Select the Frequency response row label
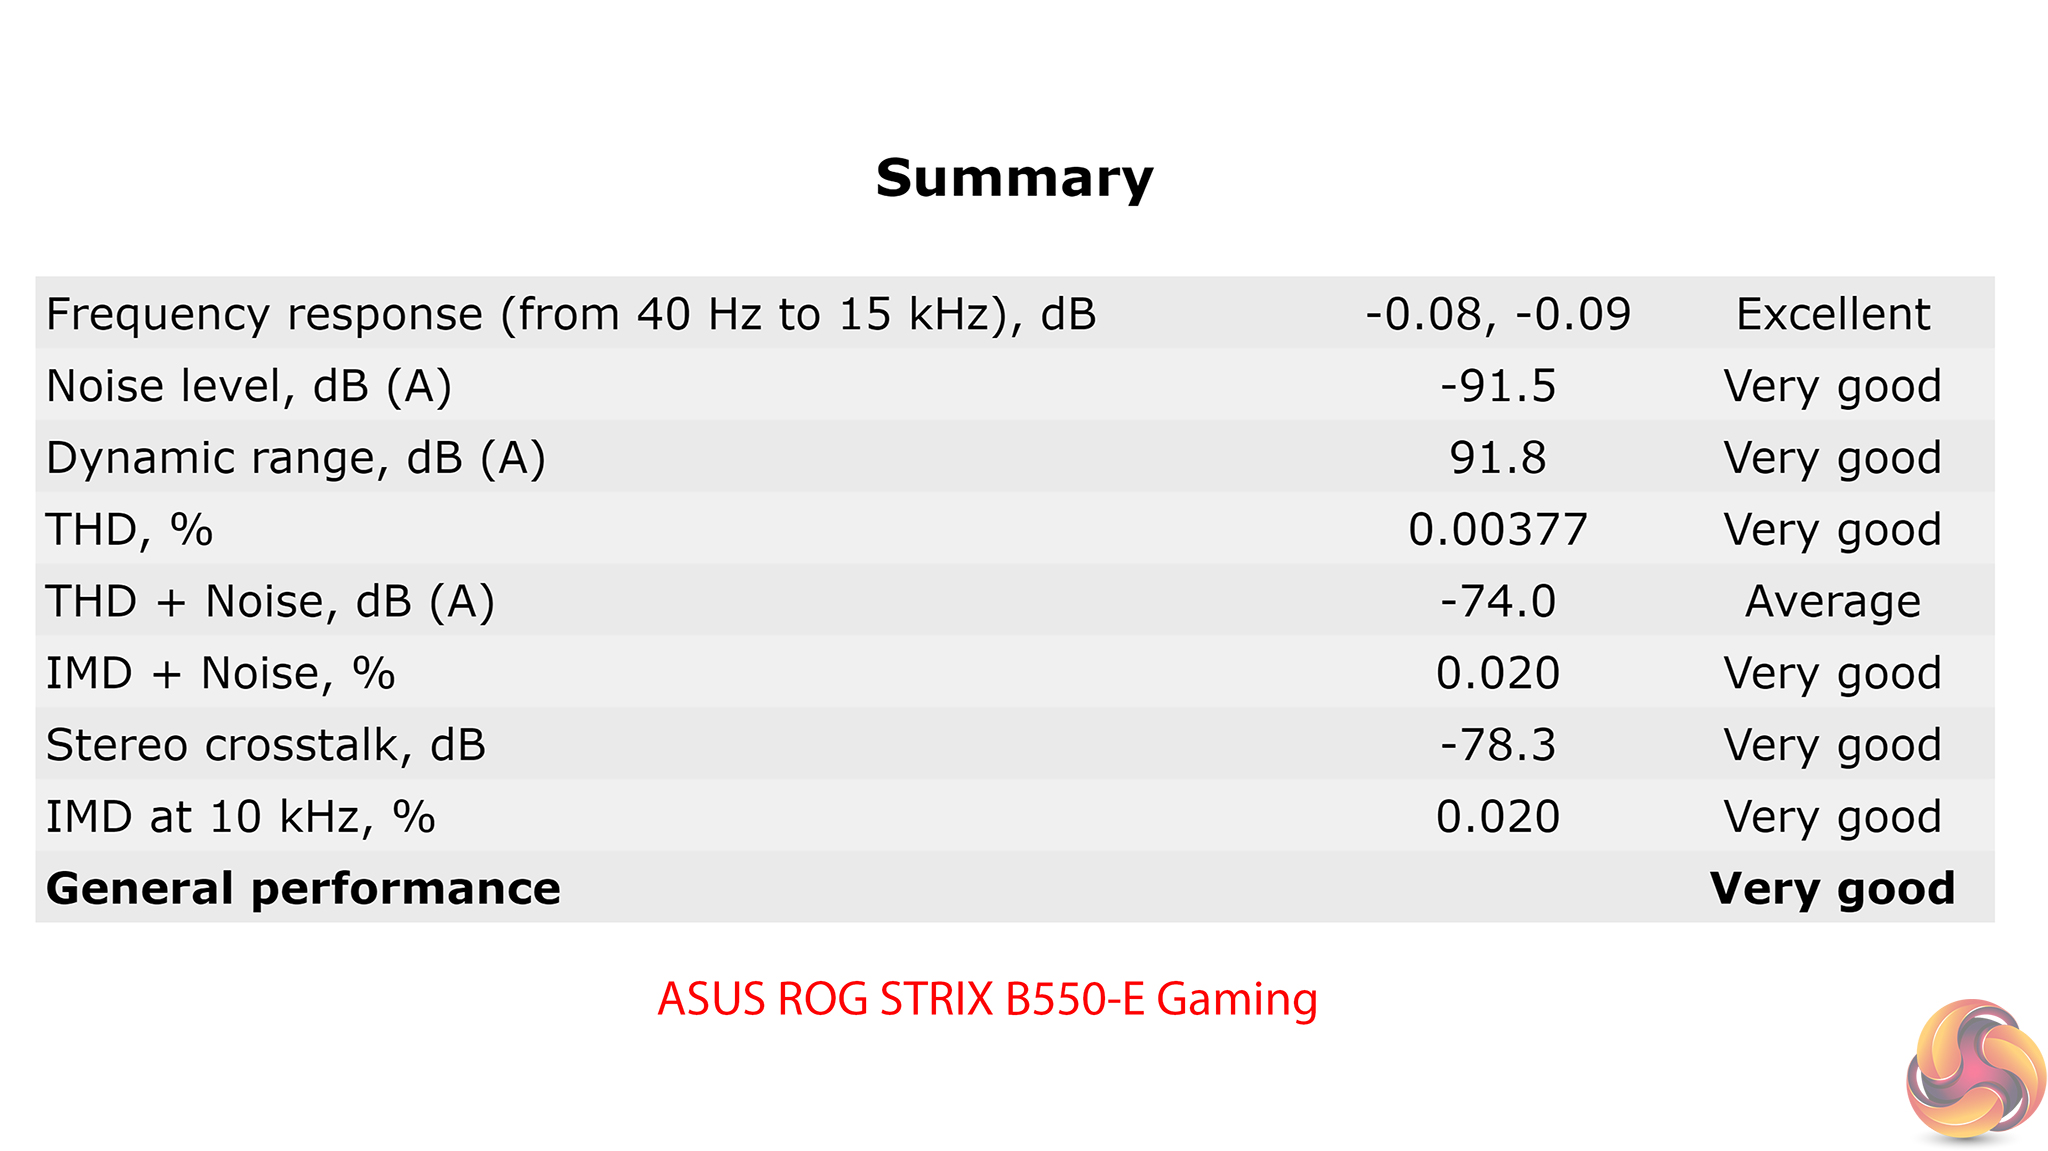2048x1151 pixels. (x=571, y=314)
